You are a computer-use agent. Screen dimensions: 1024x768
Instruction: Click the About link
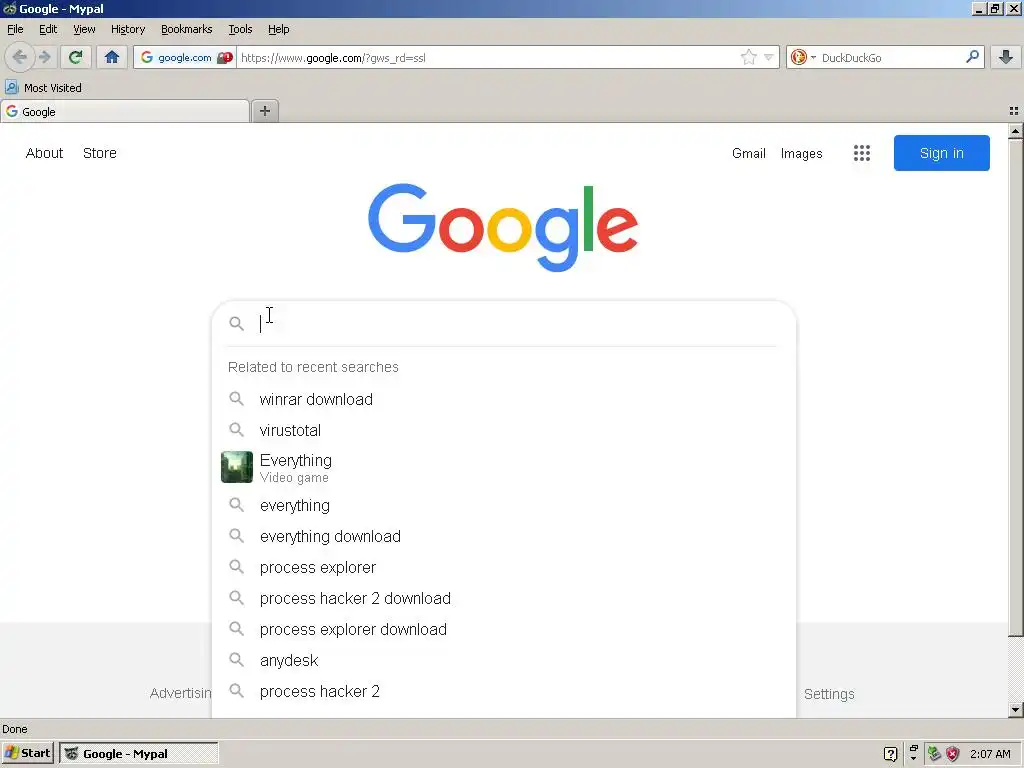click(44, 153)
